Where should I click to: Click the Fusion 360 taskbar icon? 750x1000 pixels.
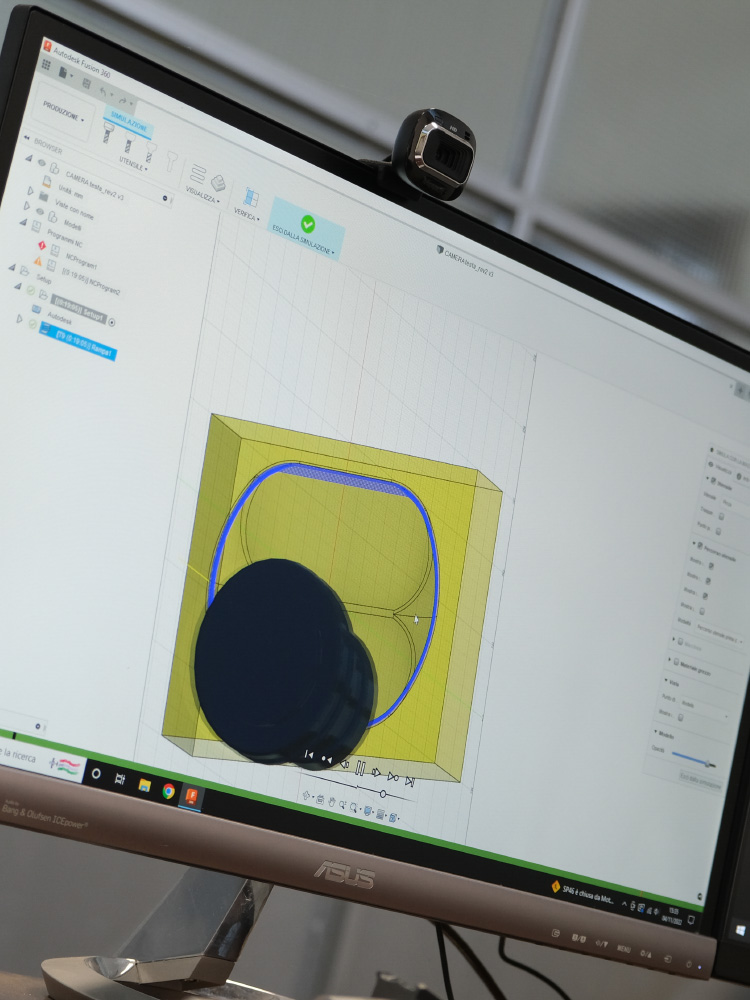[191, 797]
